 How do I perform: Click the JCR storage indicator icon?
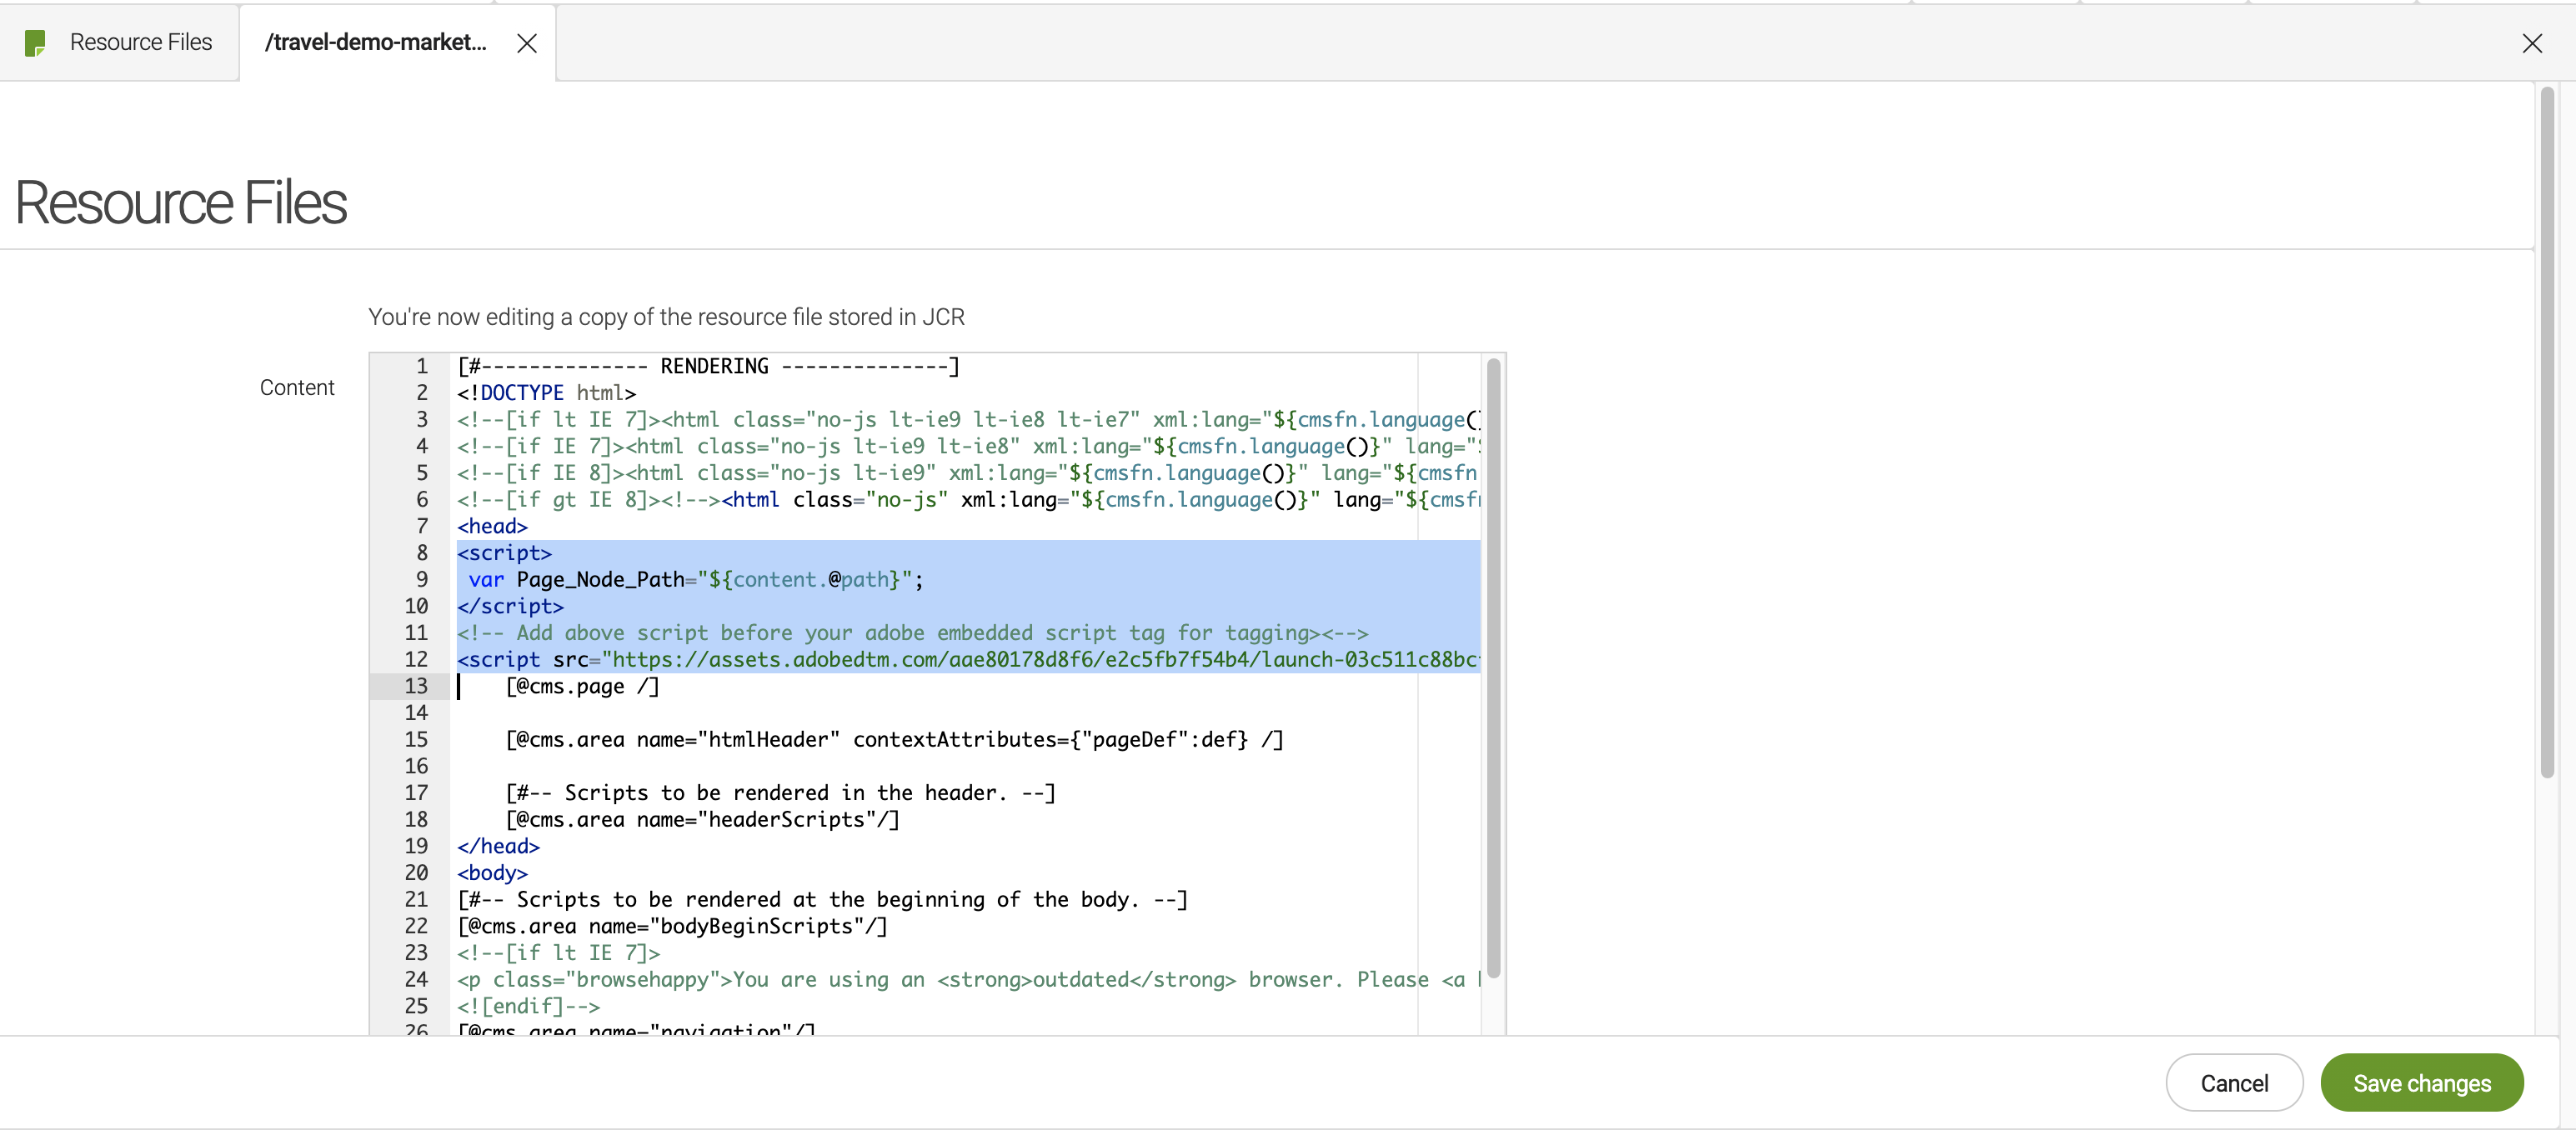click(x=34, y=41)
